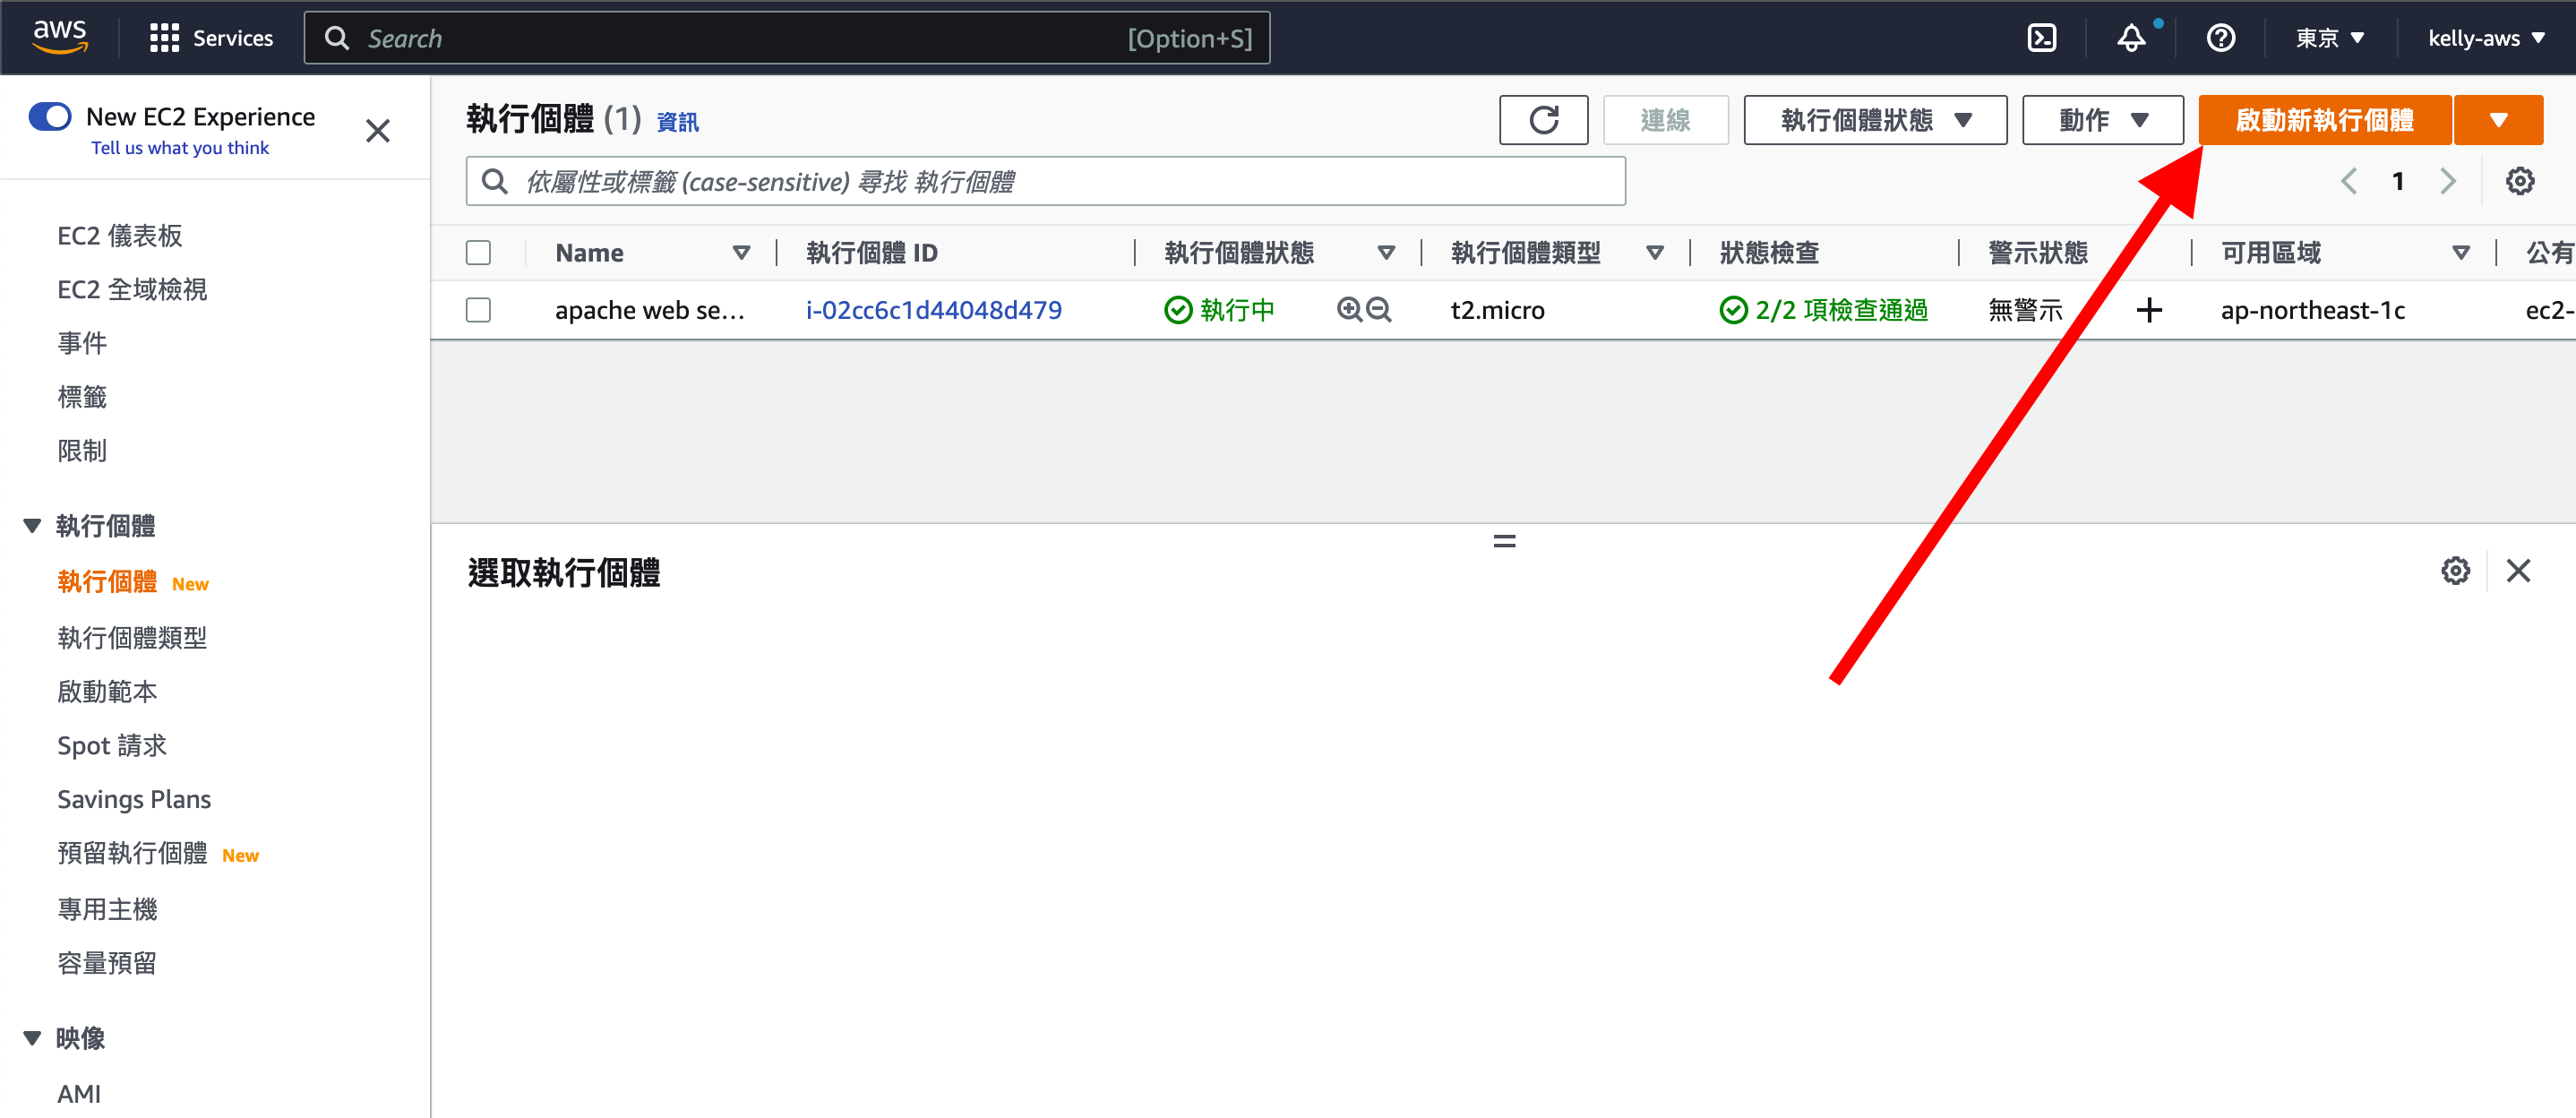Check the apache web server instance row
2576x1118 pixels.
tap(478, 310)
